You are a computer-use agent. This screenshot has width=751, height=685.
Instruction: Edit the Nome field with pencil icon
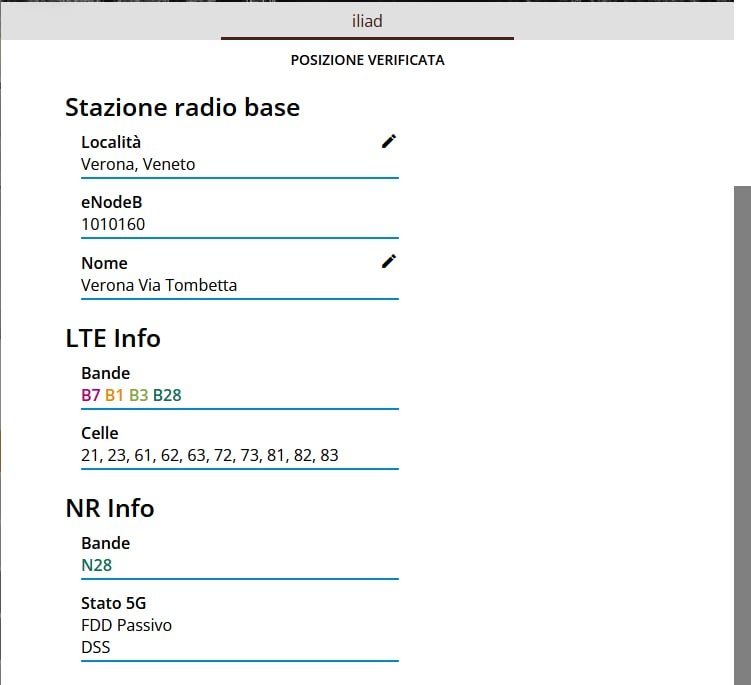click(x=388, y=262)
